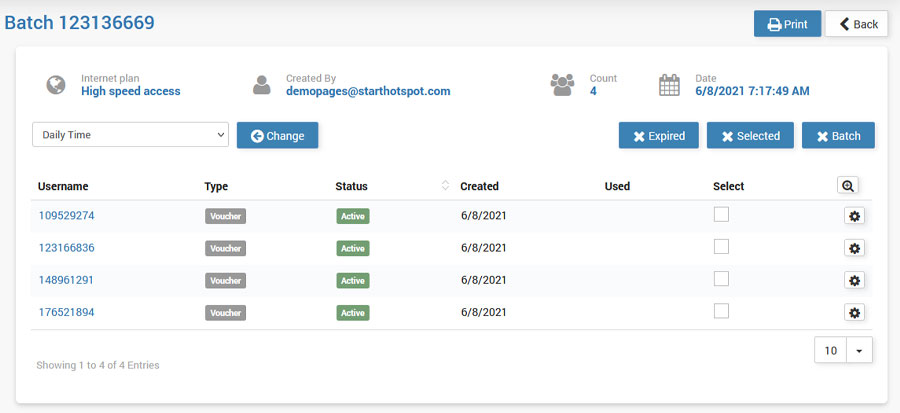Click the magnifier search icon above table
The image size is (900, 413).
(848, 185)
